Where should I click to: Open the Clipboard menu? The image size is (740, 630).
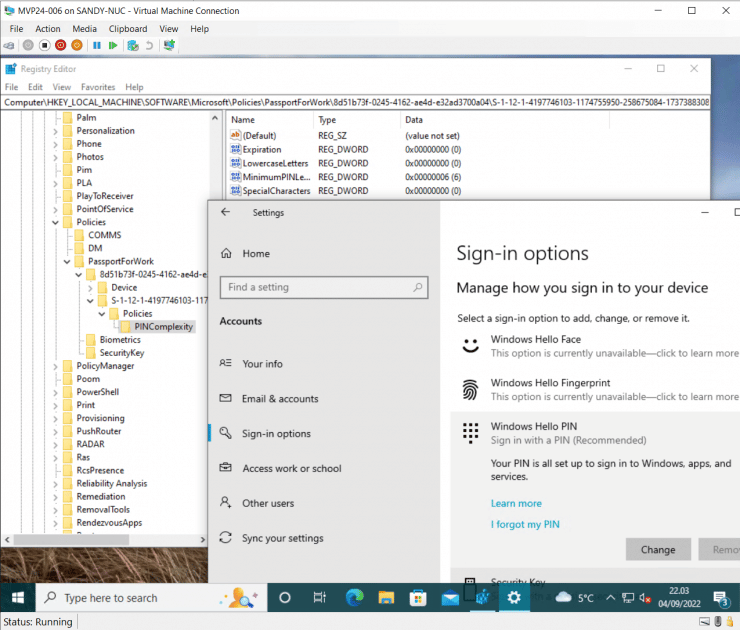[128, 29]
